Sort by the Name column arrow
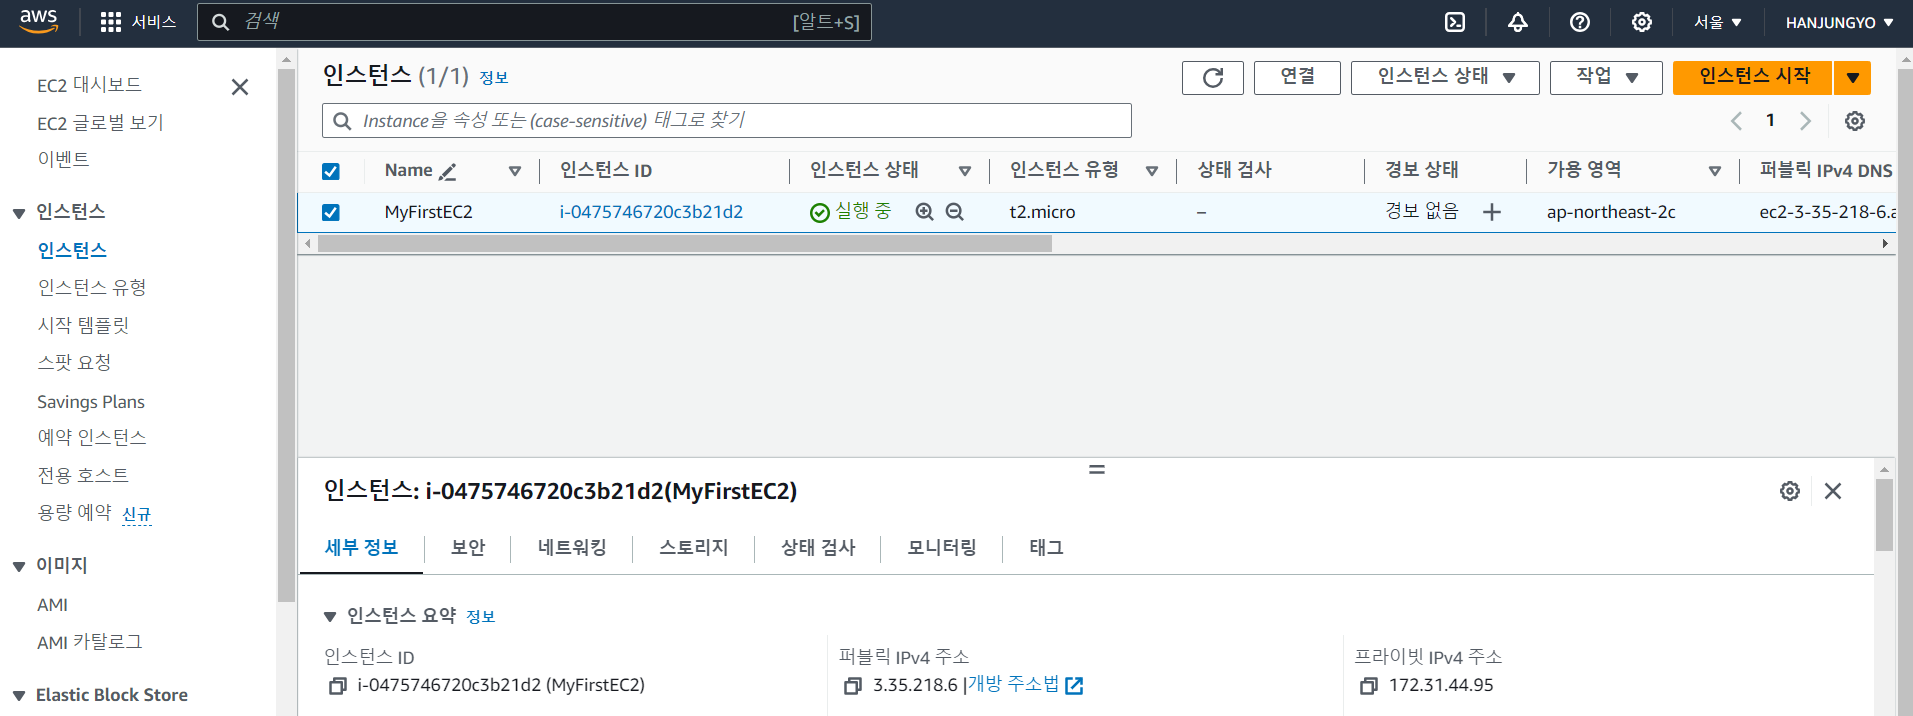Image resolution: width=1913 pixels, height=716 pixels. [515, 171]
